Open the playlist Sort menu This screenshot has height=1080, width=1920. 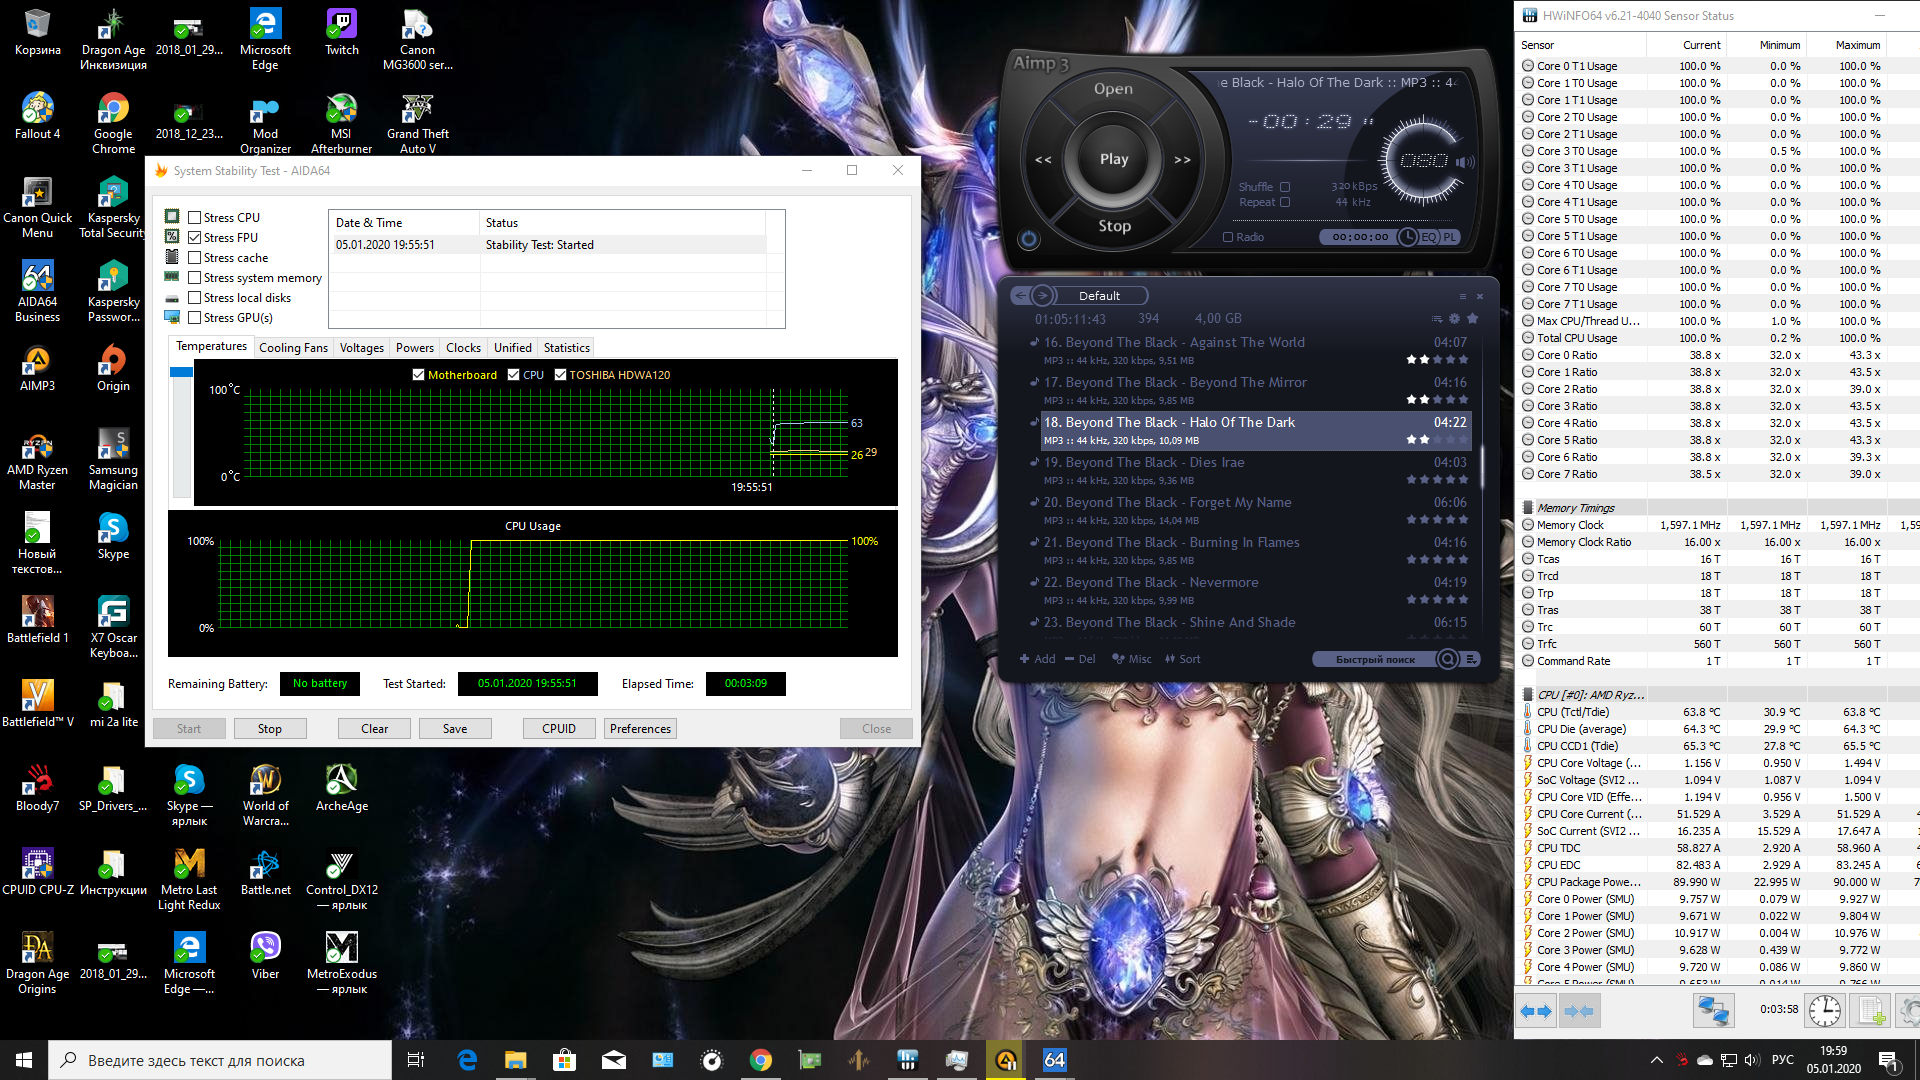coord(1182,659)
